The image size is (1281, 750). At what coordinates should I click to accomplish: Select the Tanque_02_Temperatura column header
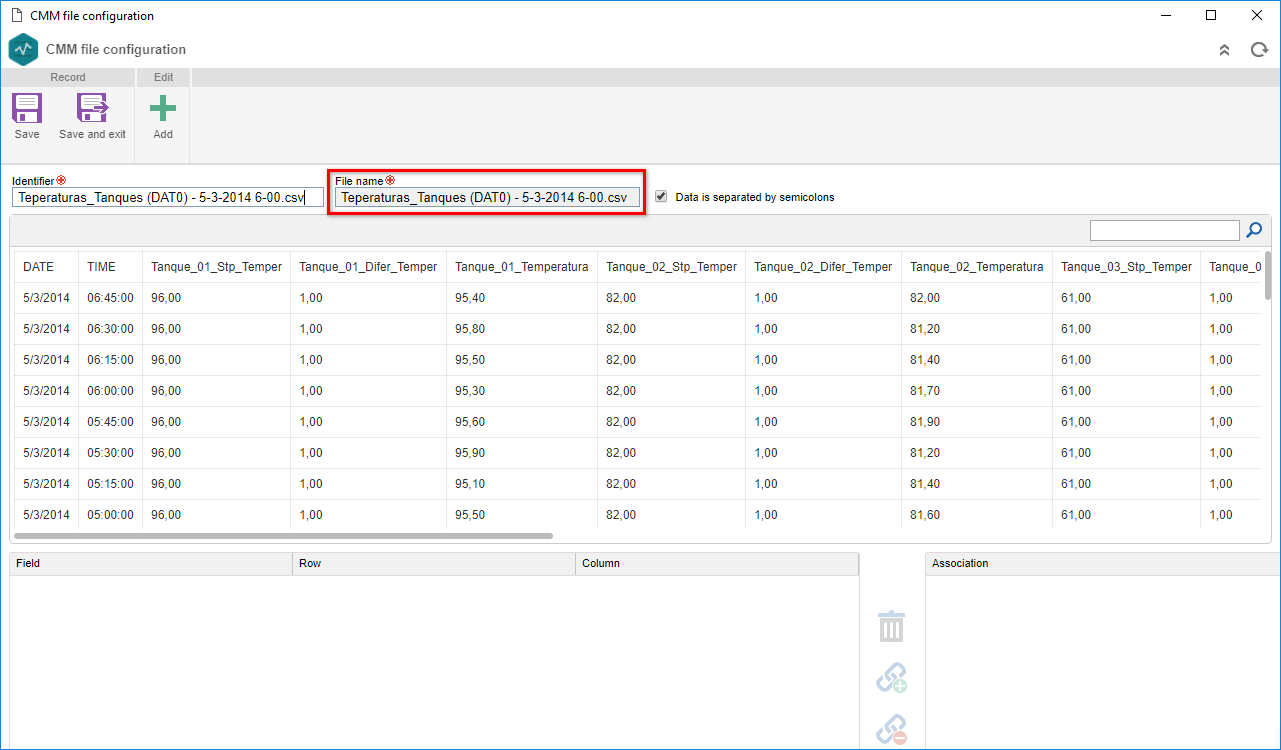point(977,267)
